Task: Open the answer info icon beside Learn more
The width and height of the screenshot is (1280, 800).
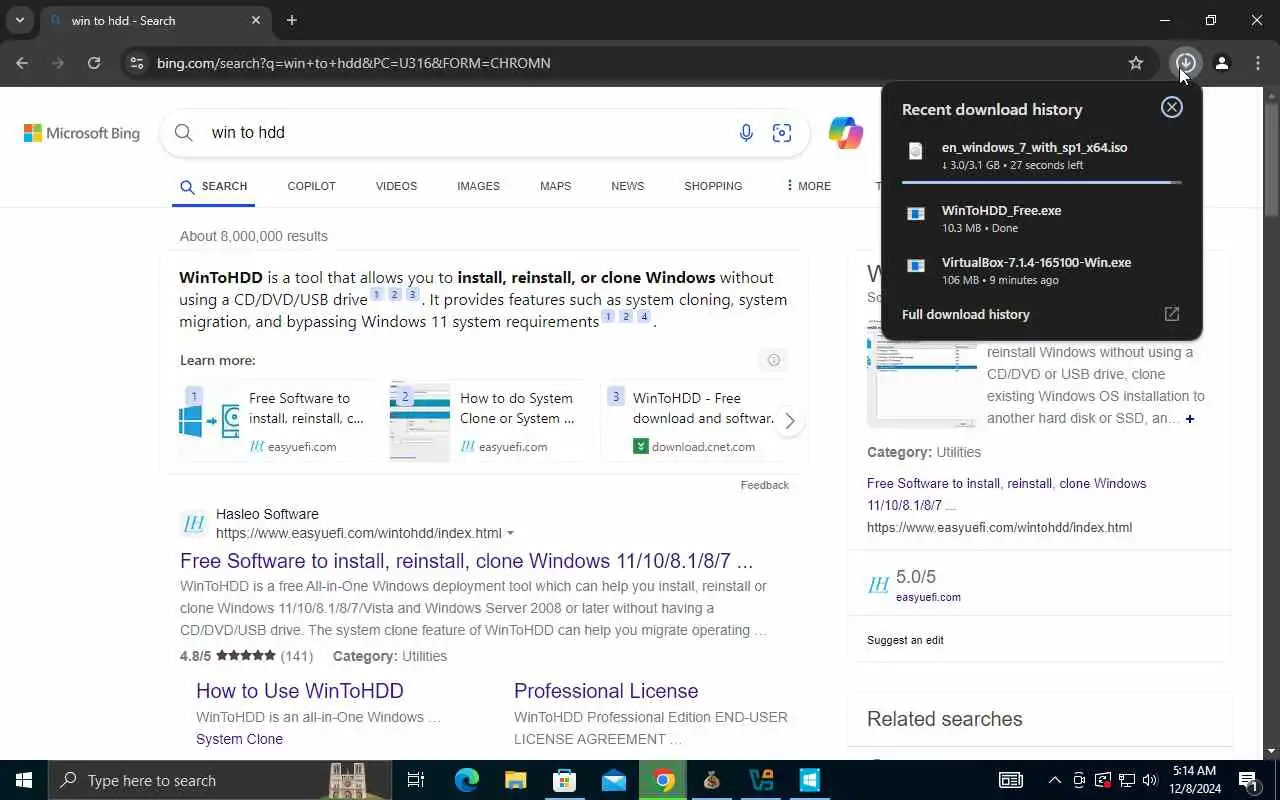Action: (x=773, y=360)
